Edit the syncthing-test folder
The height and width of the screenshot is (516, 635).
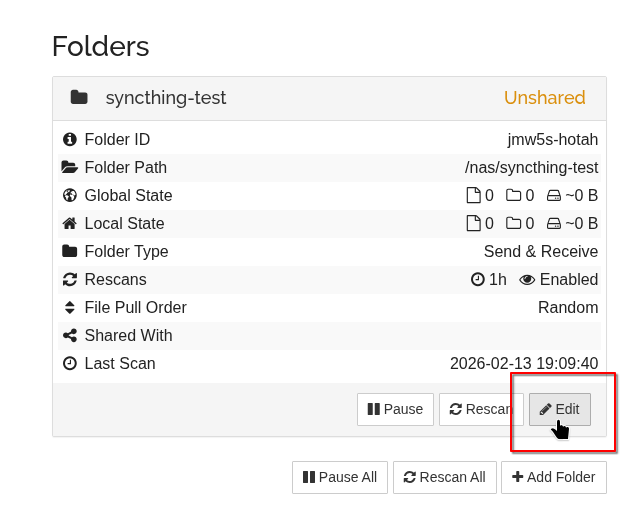[x=560, y=409]
